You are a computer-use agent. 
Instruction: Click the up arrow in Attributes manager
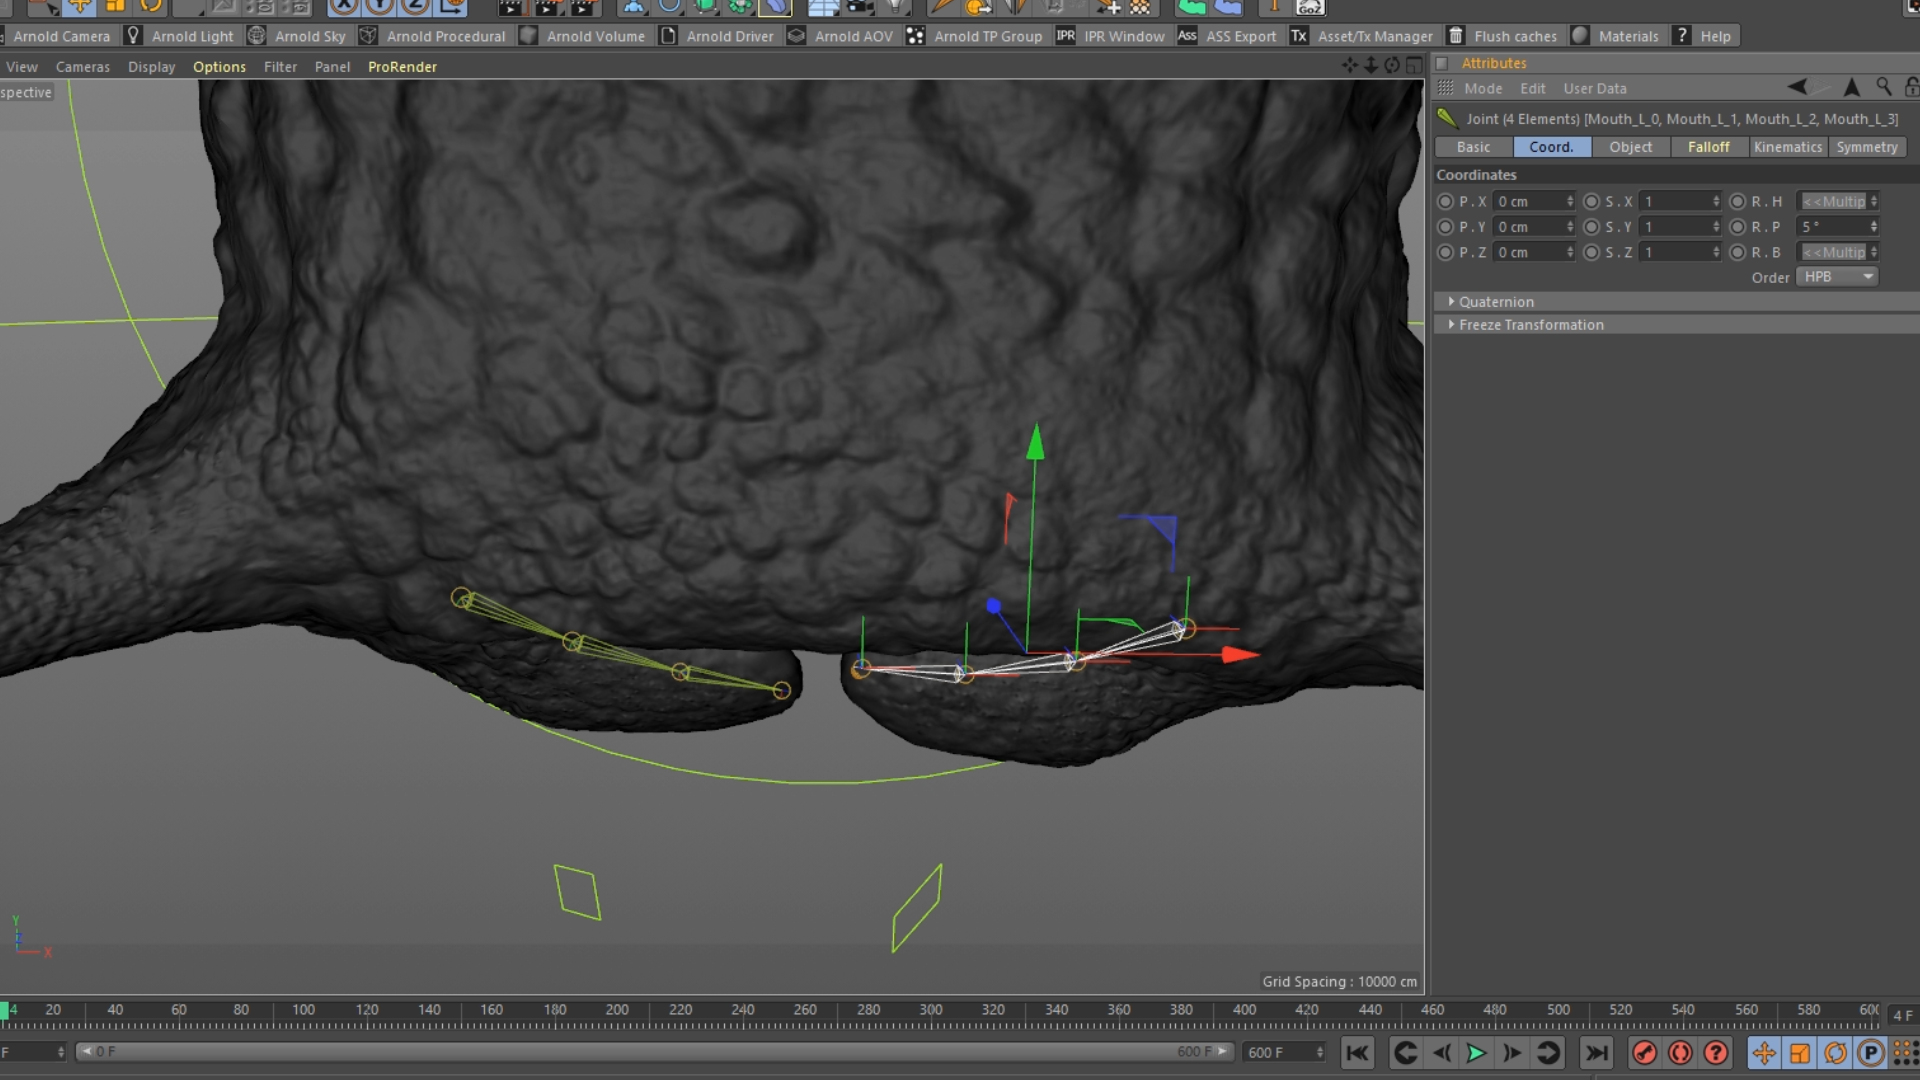[1851, 88]
